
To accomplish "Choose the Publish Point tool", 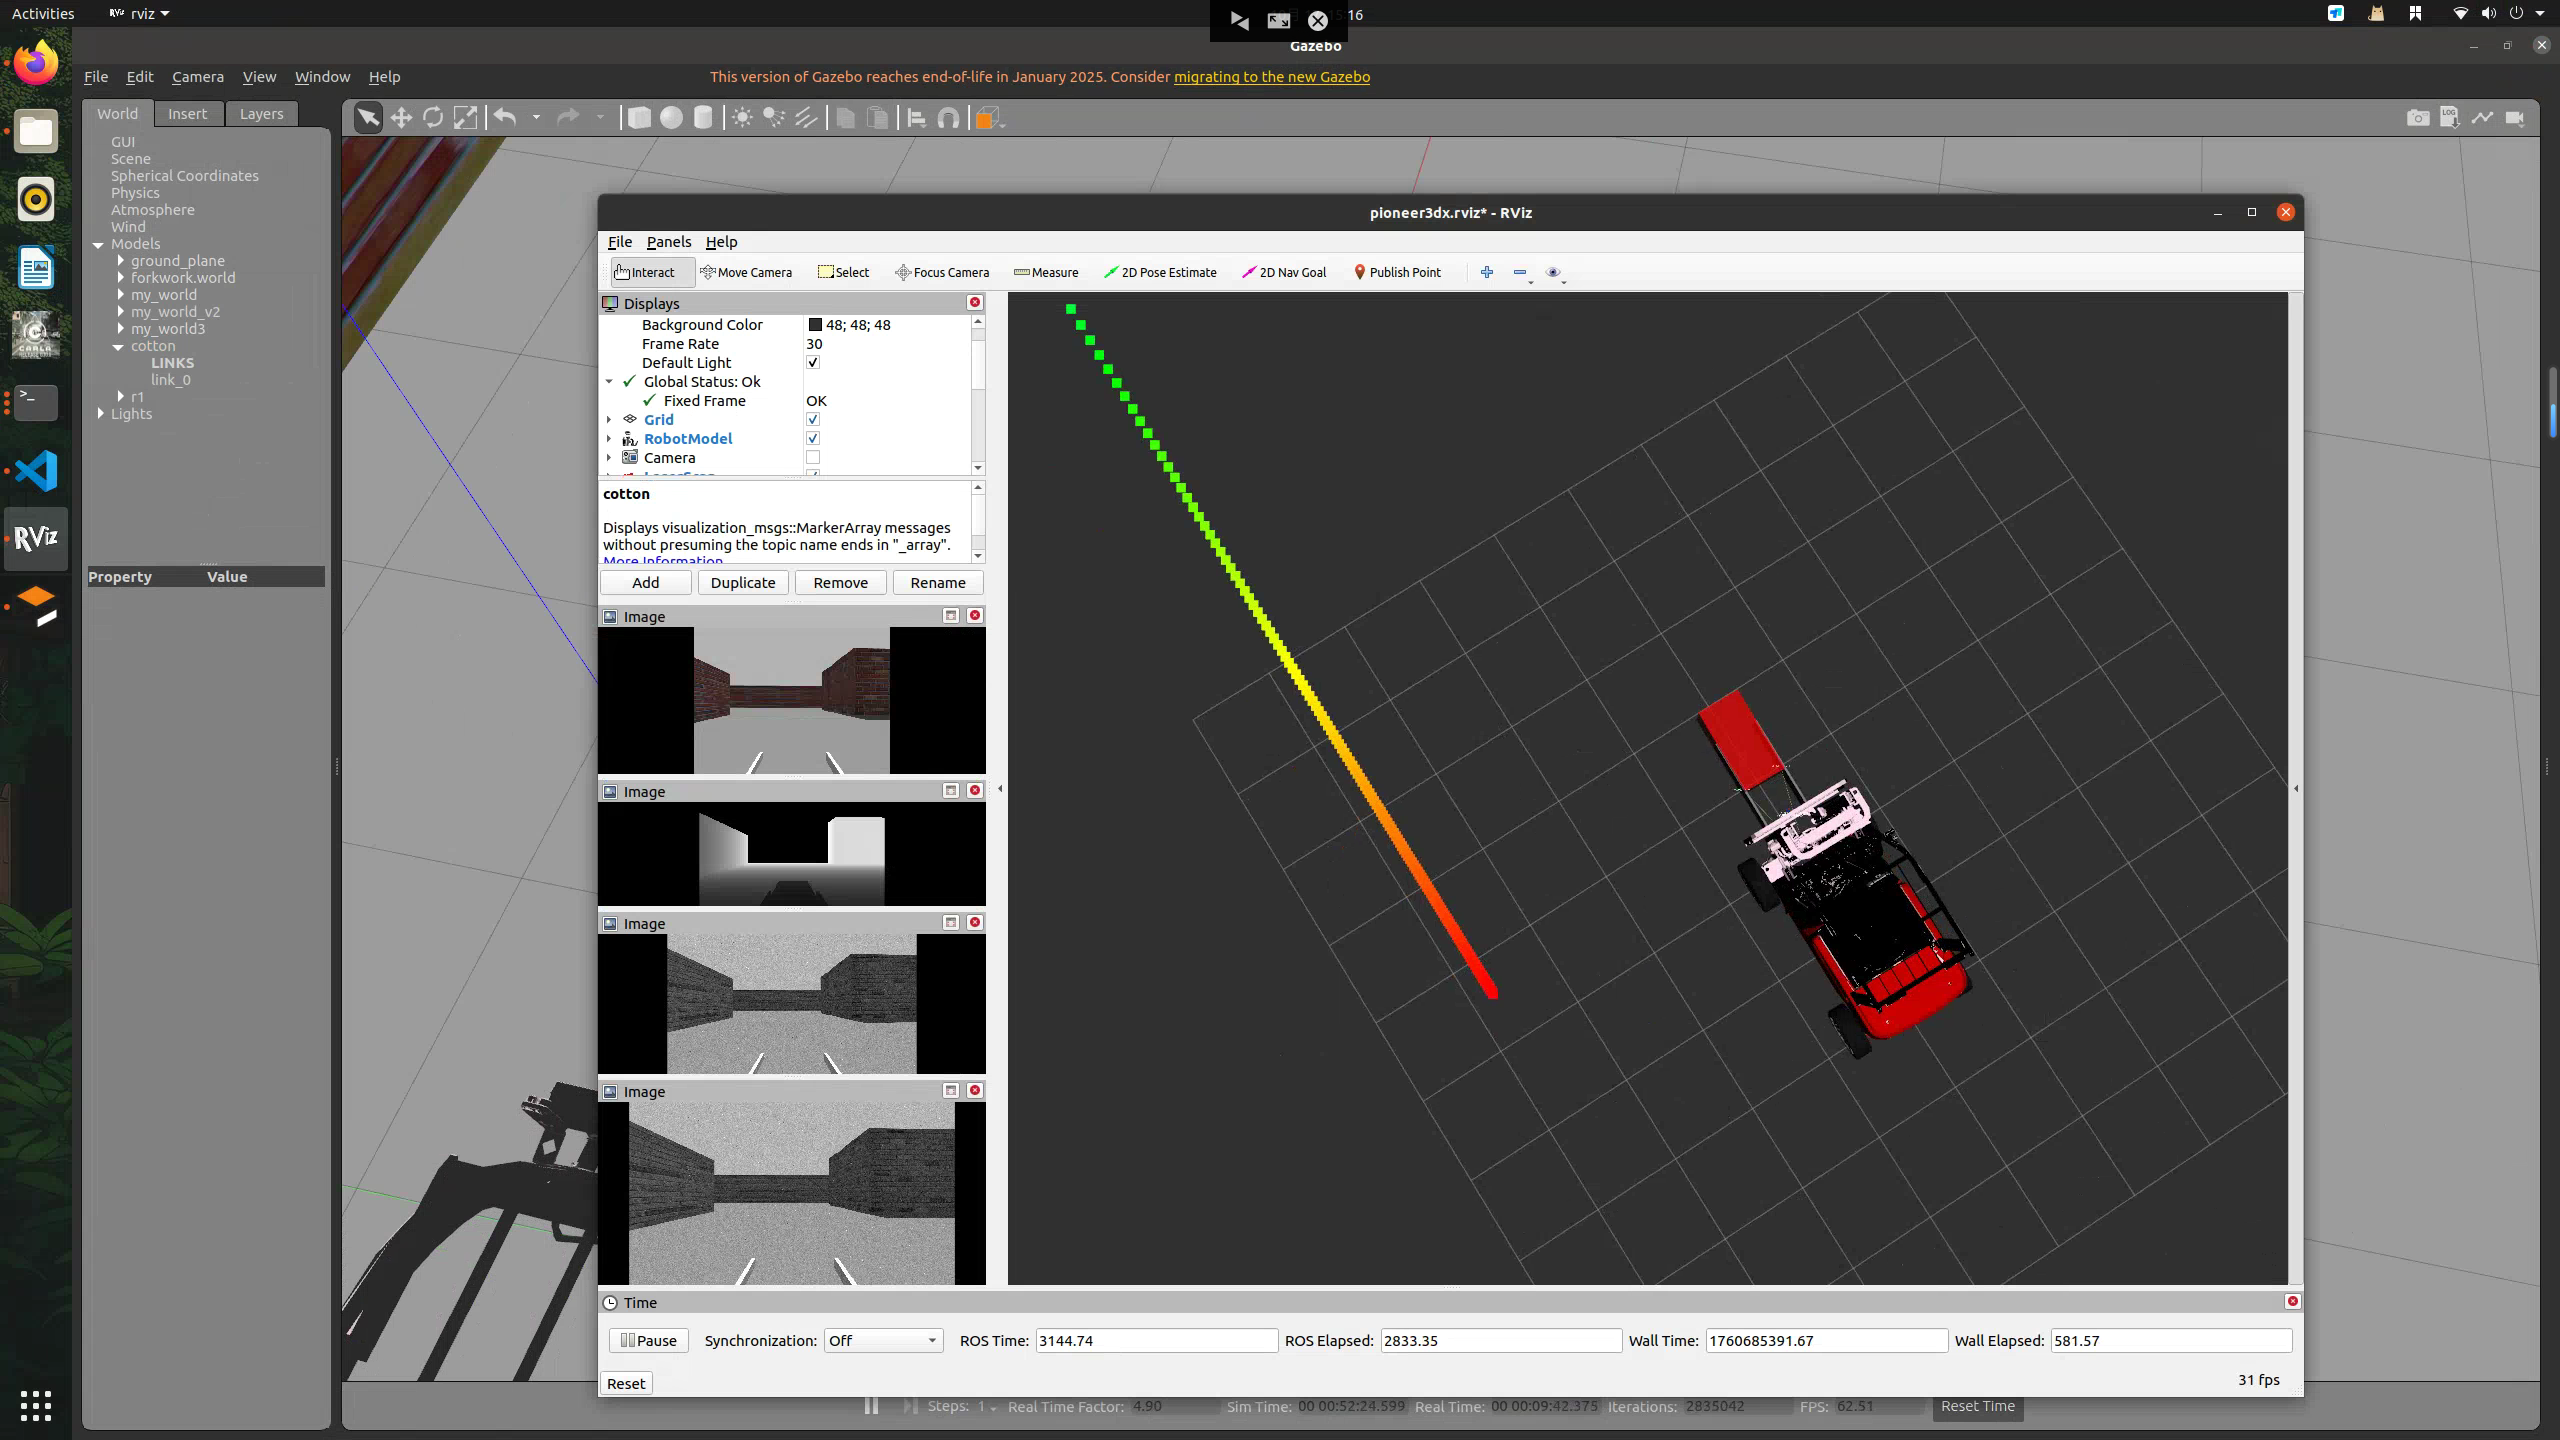I will click(1396, 272).
